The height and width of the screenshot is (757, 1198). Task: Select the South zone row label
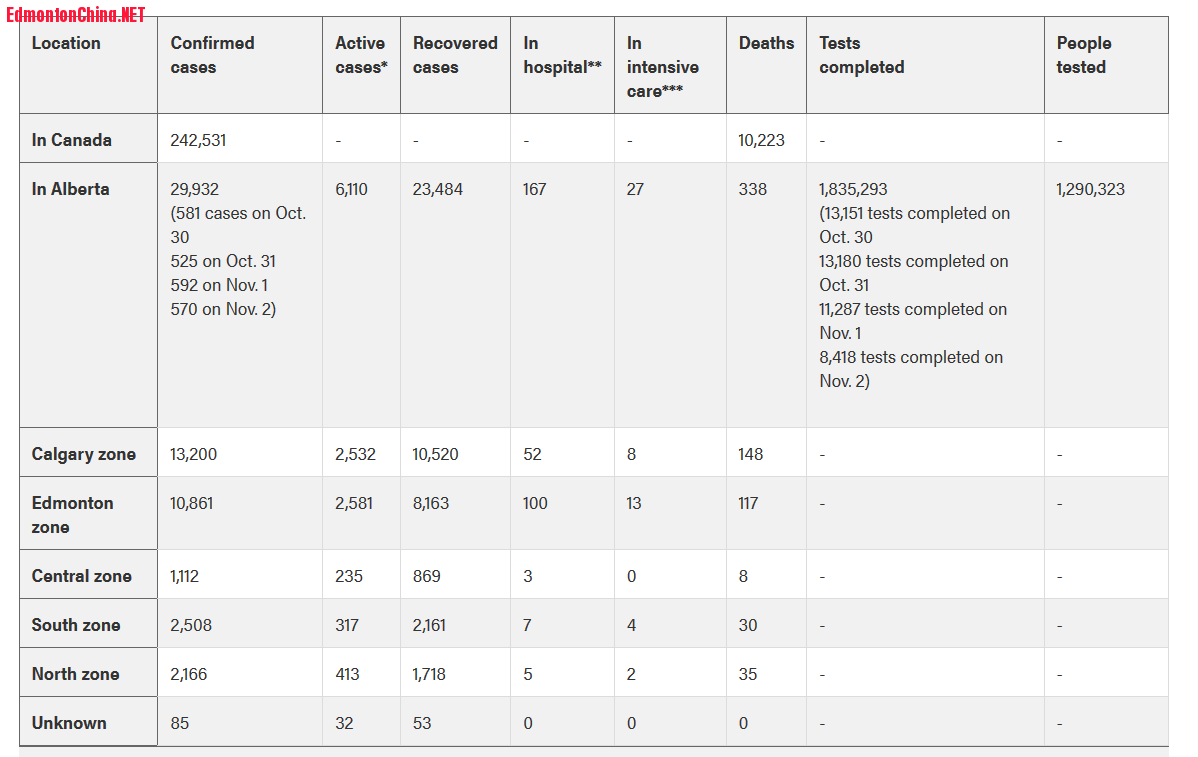tap(76, 626)
